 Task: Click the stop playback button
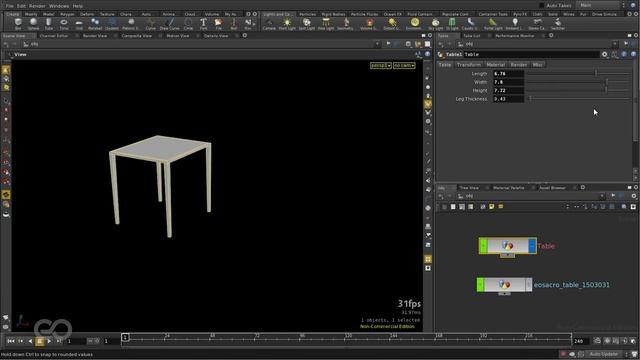coord(40,341)
